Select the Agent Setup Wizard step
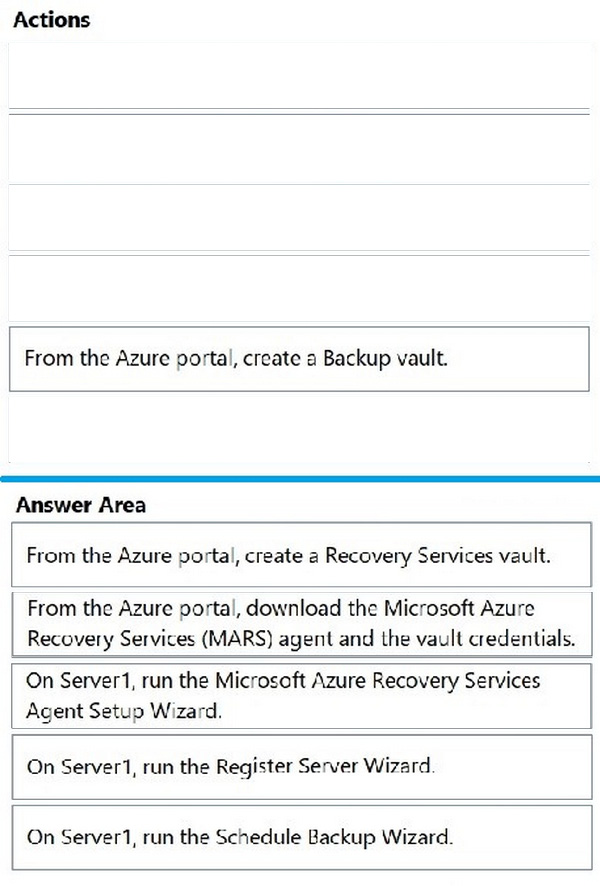Screen dimensions: 600x886 click(301, 696)
